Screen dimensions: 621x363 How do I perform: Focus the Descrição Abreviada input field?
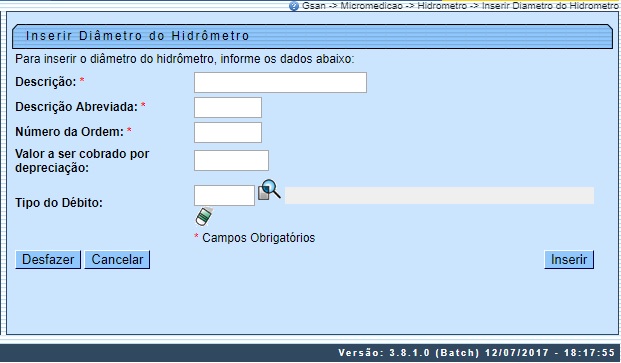pos(228,107)
